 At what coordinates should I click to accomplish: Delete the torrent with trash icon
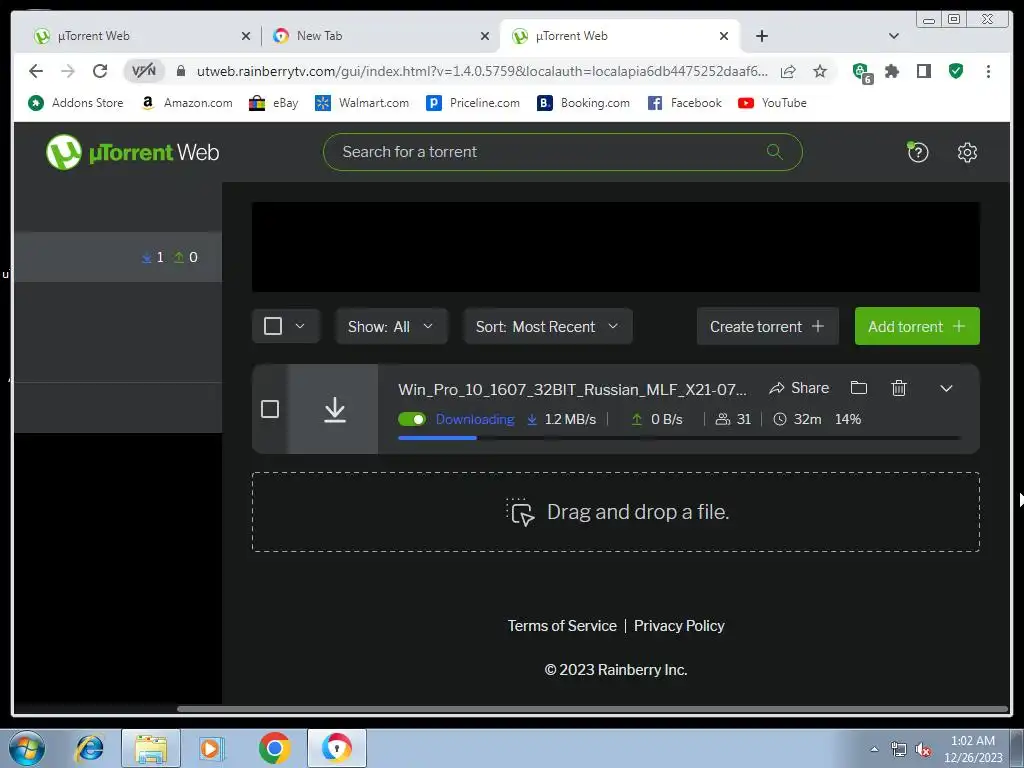point(899,388)
